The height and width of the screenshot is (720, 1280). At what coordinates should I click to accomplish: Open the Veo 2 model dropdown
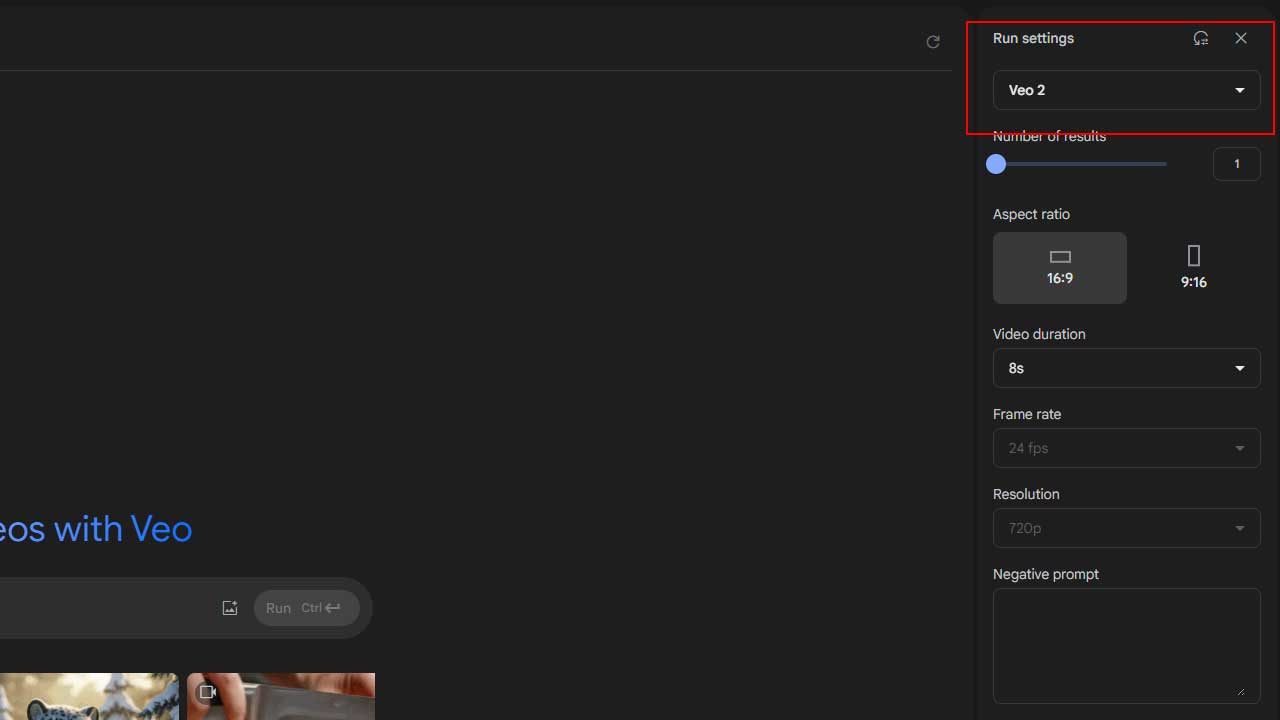click(1126, 90)
